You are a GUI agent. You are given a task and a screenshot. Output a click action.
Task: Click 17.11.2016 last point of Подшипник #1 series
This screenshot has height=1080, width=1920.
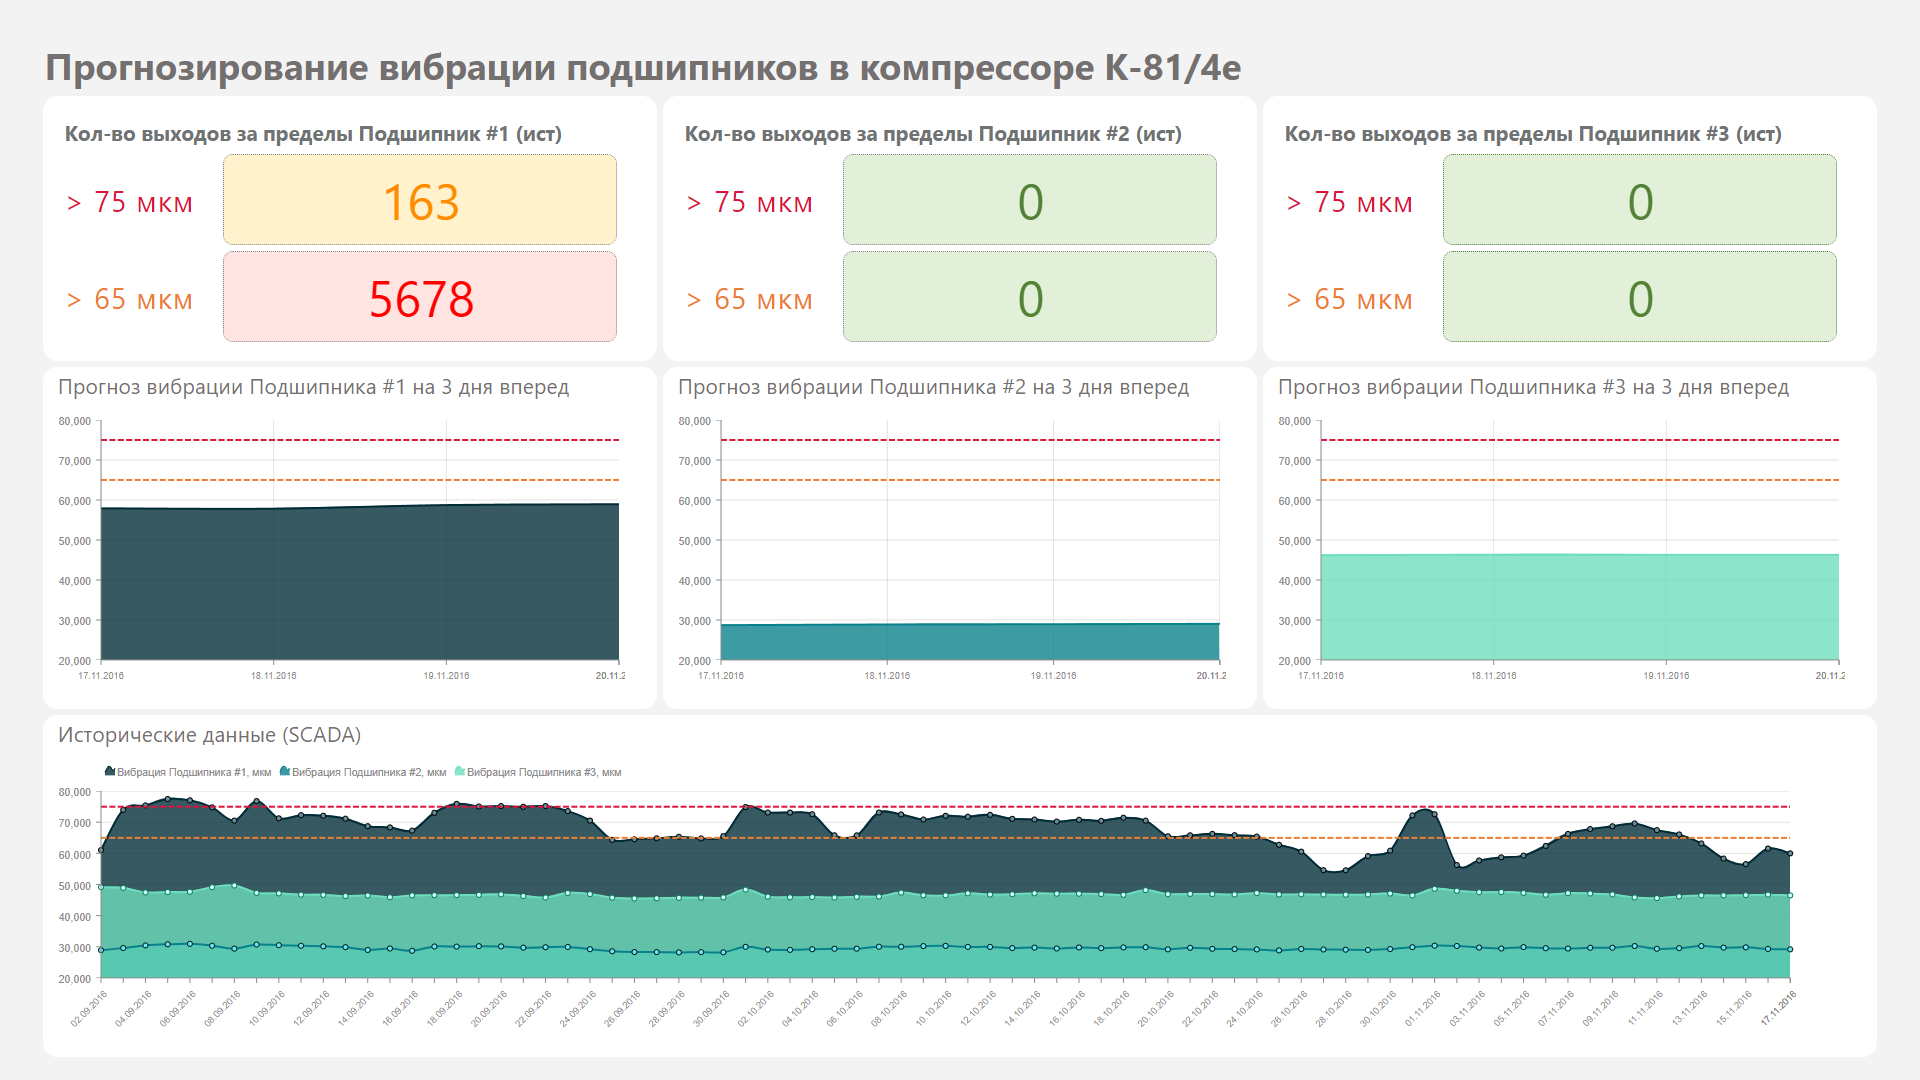(x=1790, y=854)
